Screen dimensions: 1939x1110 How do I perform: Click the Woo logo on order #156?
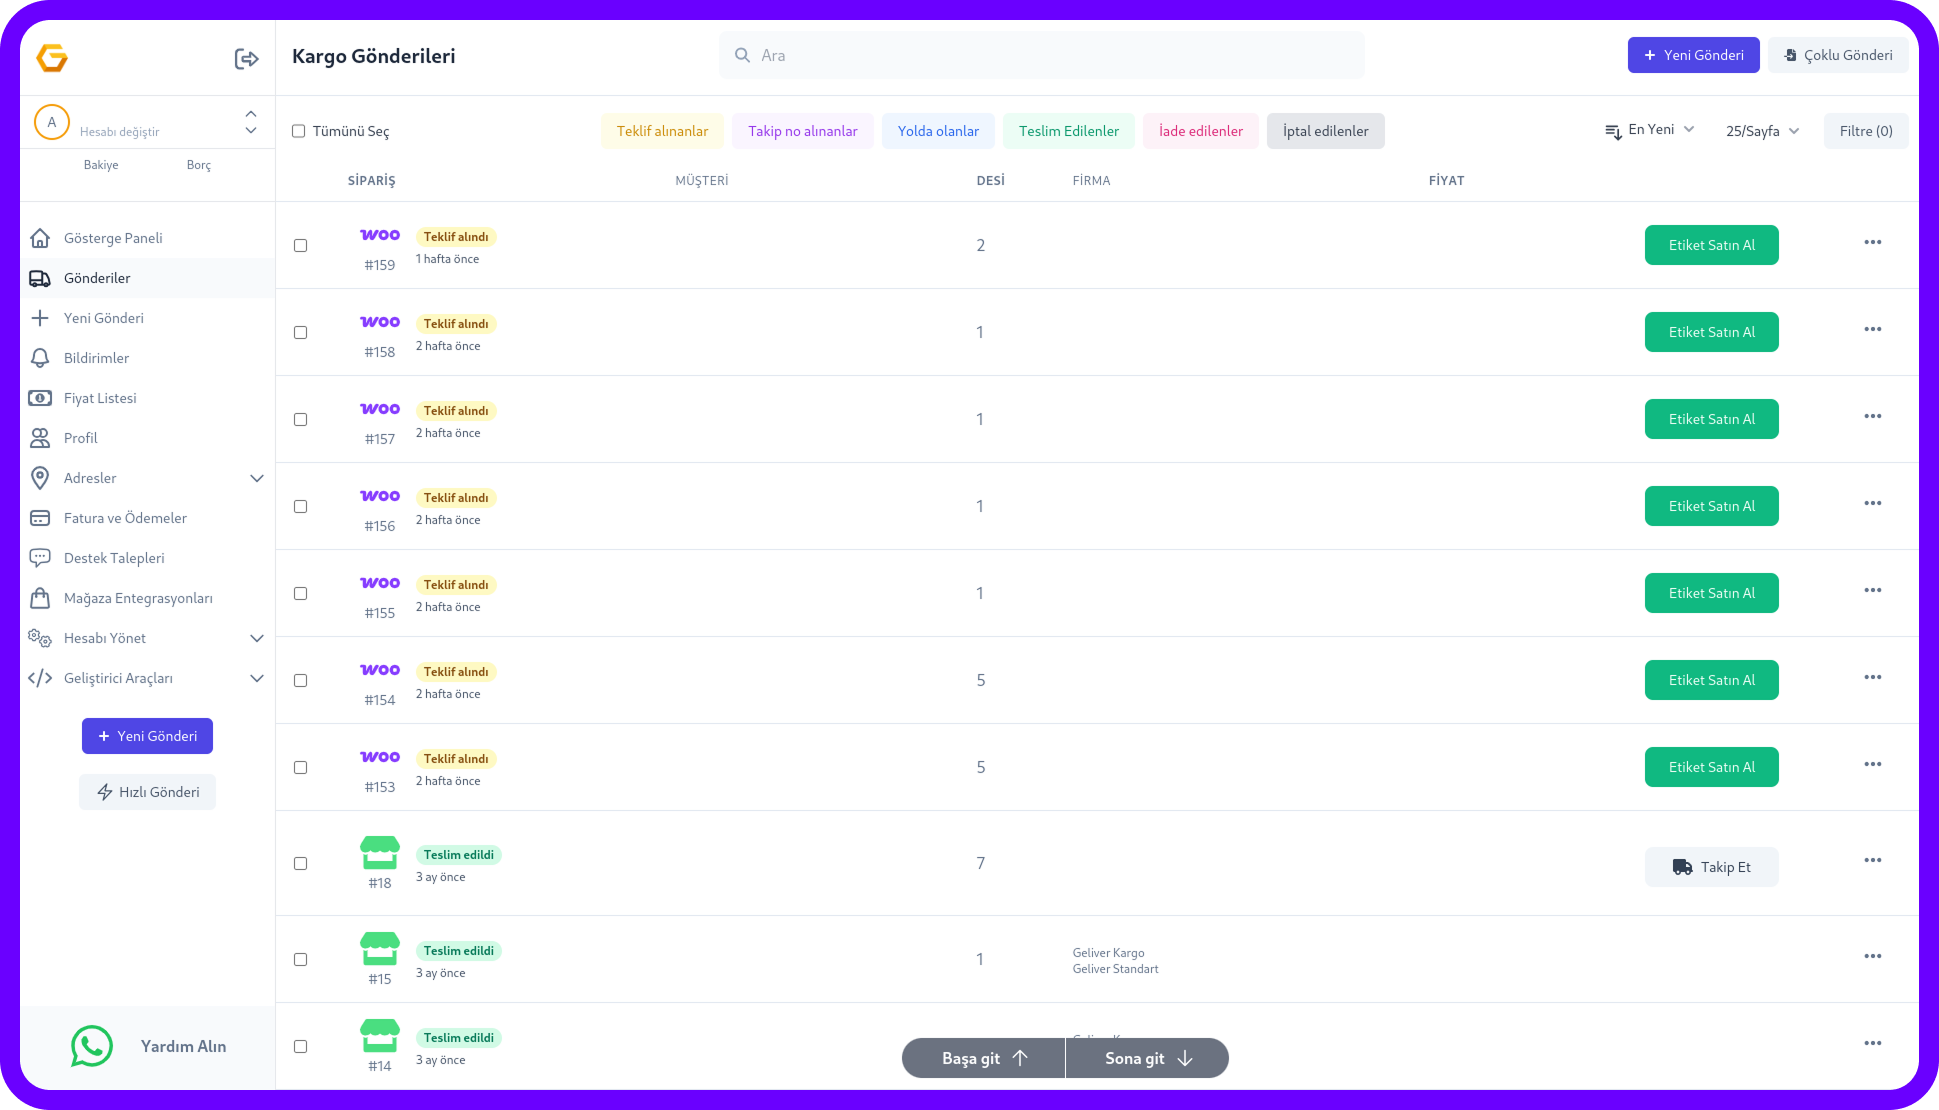click(x=380, y=496)
